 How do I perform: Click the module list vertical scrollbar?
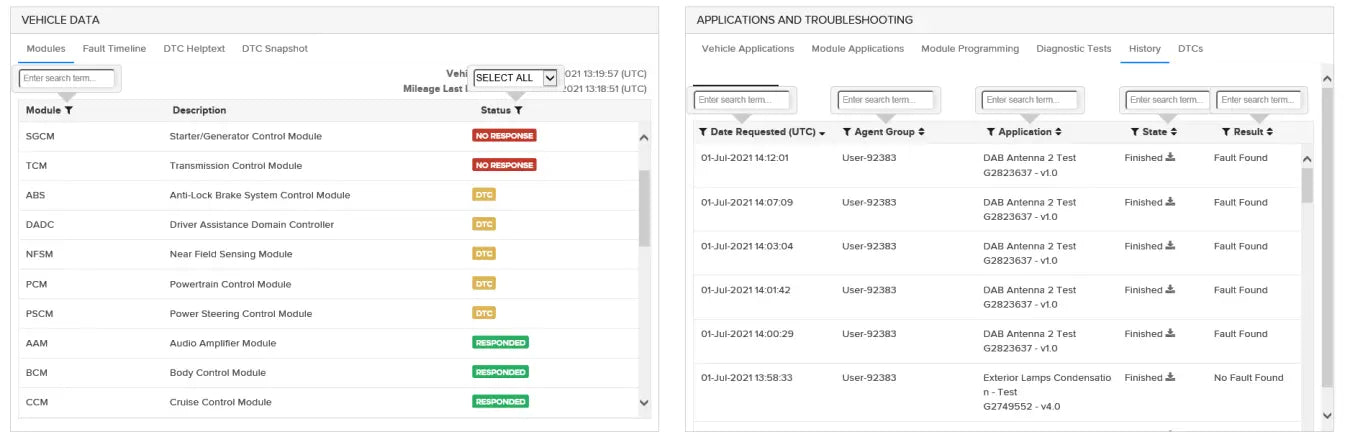click(x=644, y=208)
